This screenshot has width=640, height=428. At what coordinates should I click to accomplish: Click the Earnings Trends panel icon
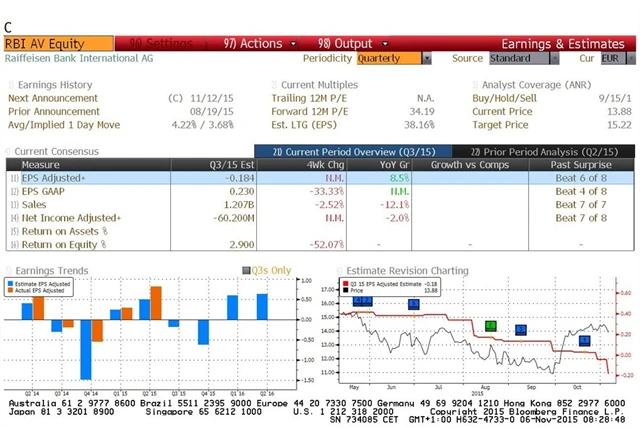point(10,270)
